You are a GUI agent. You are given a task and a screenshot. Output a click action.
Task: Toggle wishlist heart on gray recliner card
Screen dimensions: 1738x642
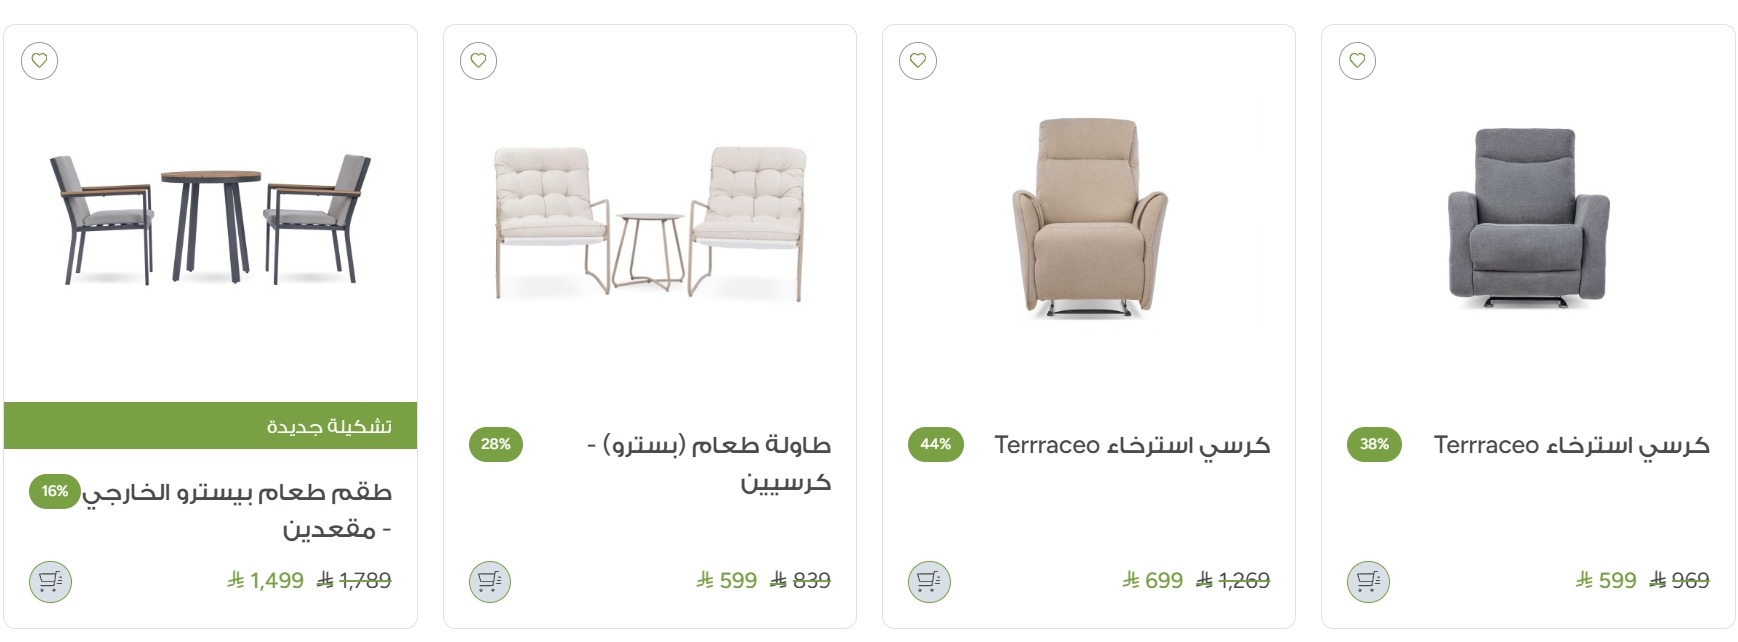tap(1357, 61)
